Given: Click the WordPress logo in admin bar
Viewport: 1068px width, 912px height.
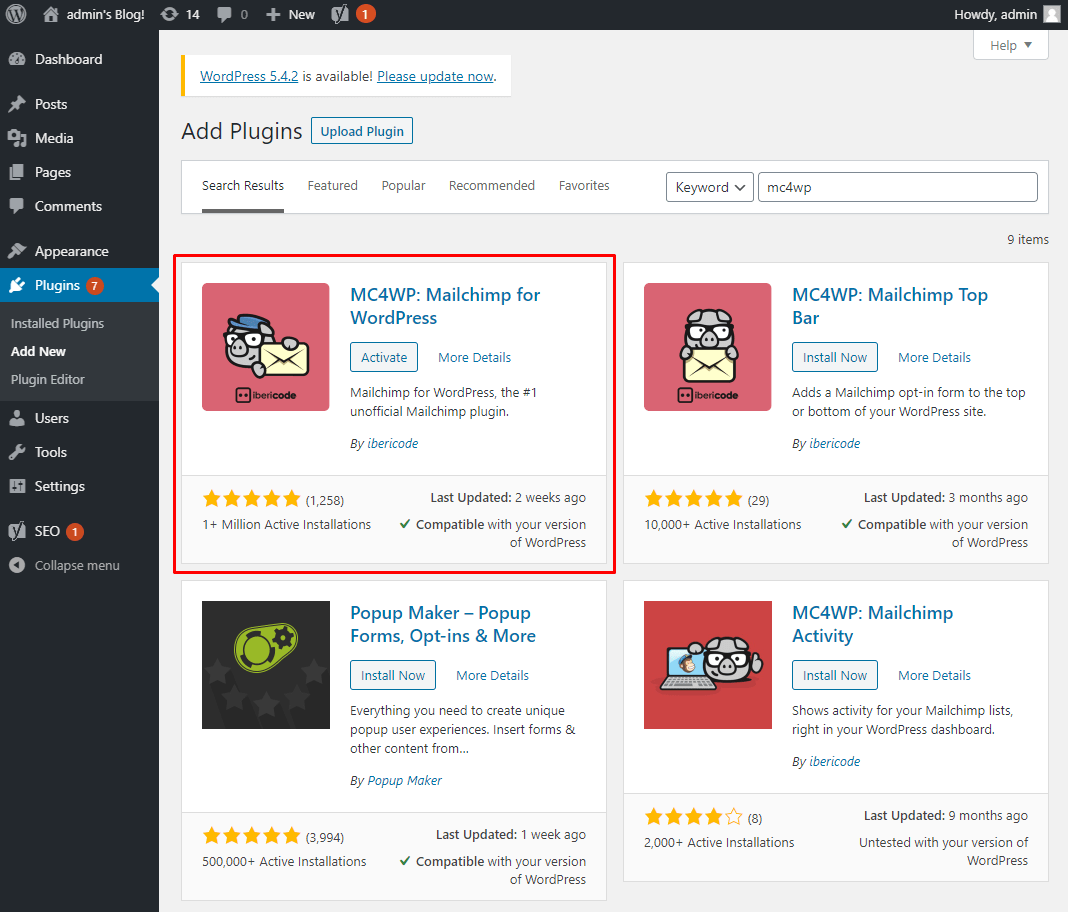Looking at the screenshot, I should click(16, 14).
